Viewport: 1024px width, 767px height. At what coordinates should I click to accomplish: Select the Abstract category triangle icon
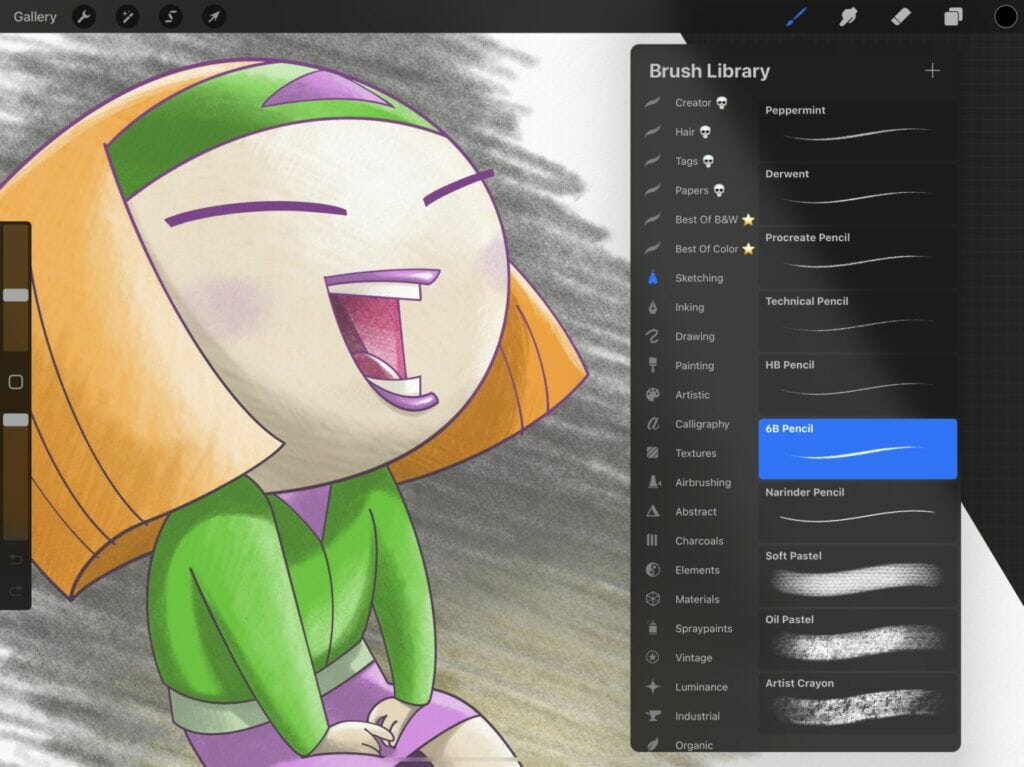(652, 512)
